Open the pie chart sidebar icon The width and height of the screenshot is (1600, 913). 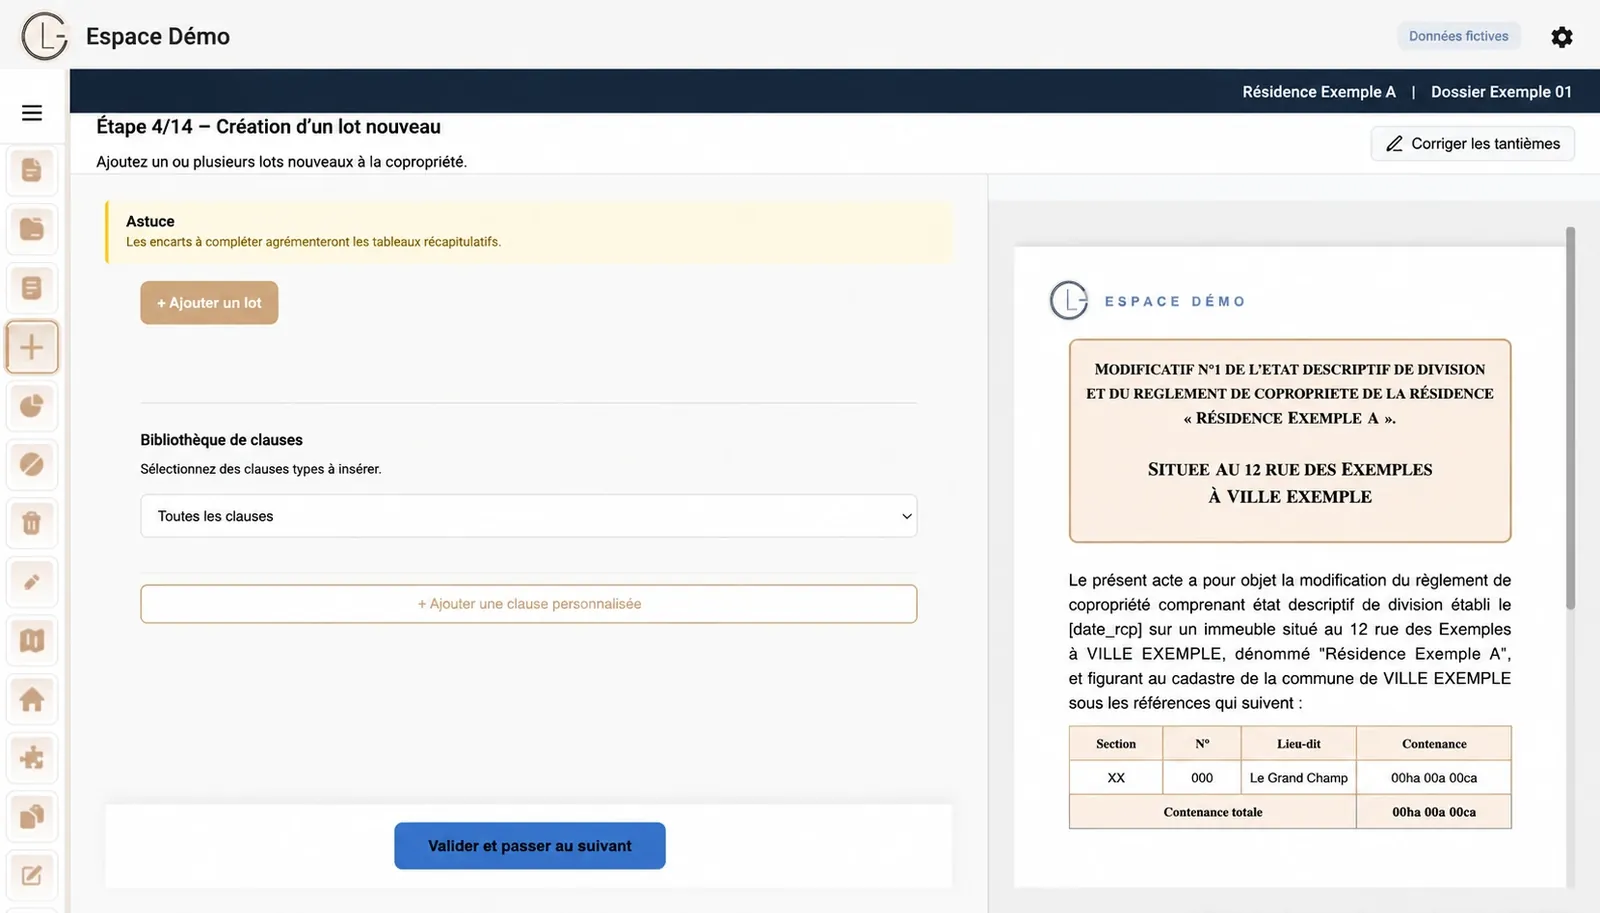(x=32, y=405)
